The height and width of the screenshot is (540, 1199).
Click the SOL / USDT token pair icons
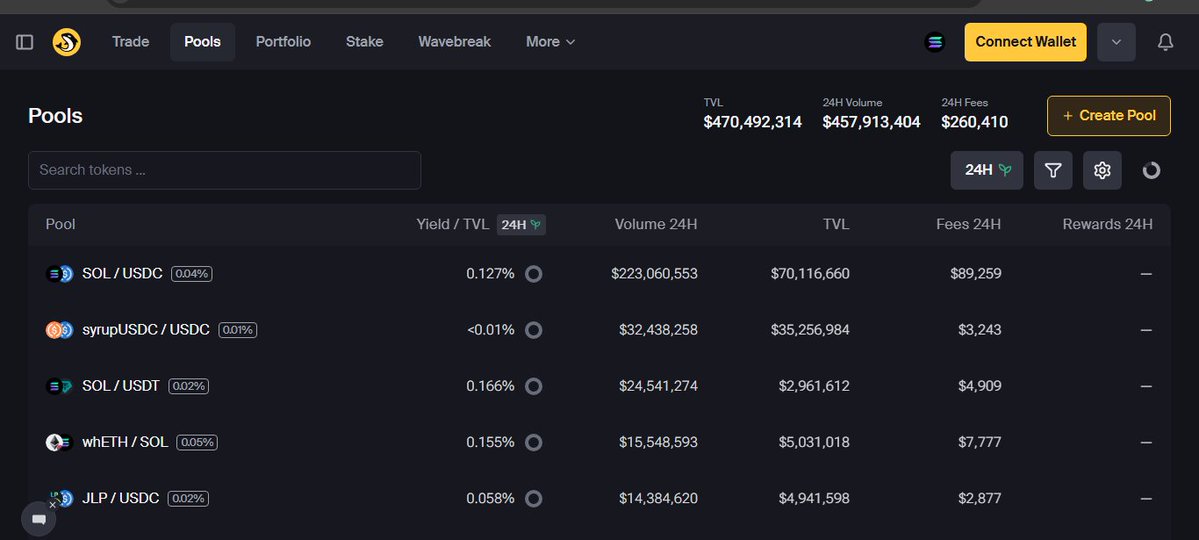click(x=59, y=386)
